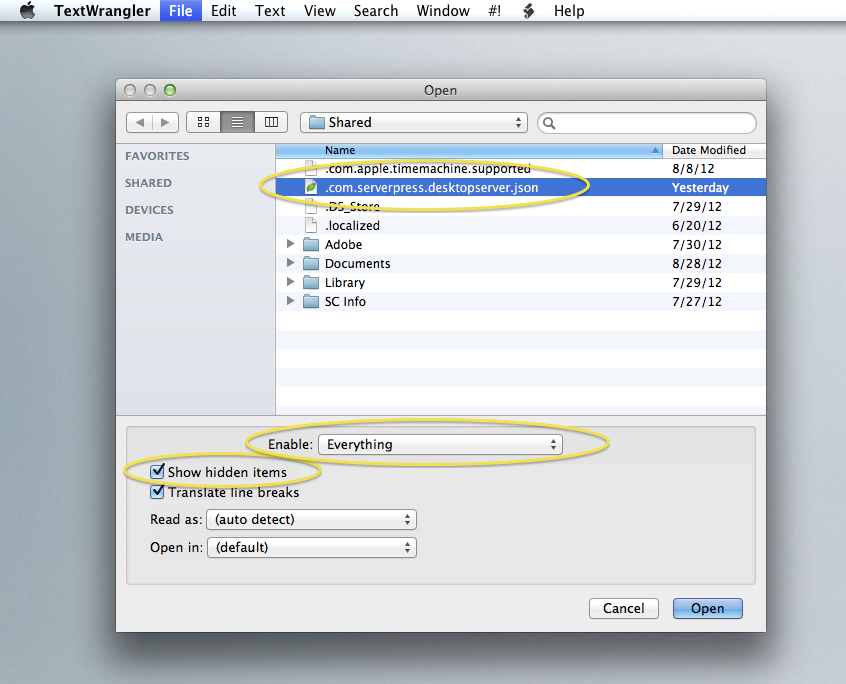The height and width of the screenshot is (684, 846).
Task: Click the Yesterday date cell
Action: coord(700,188)
